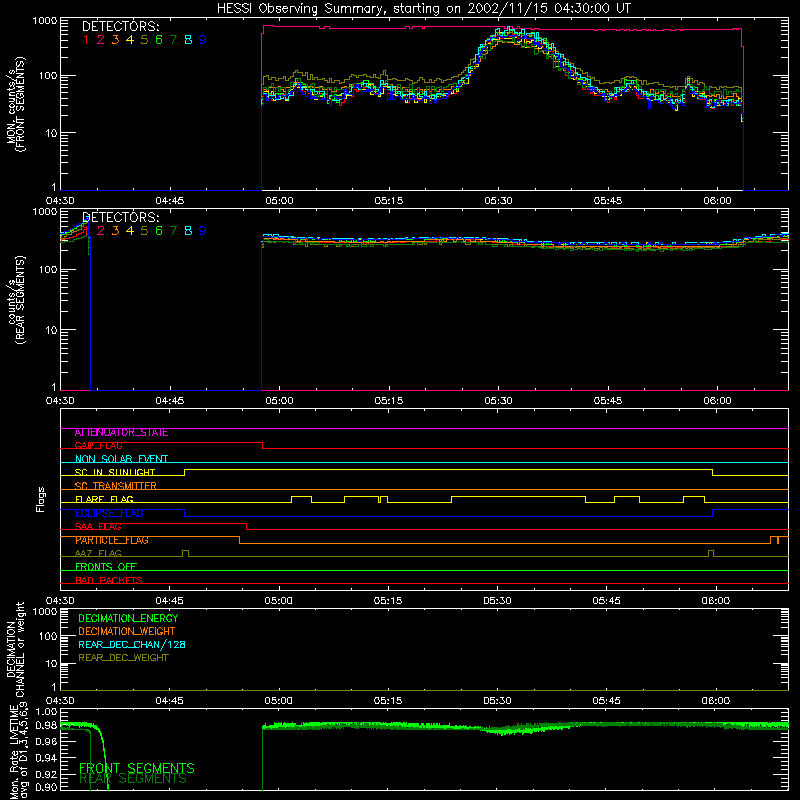The width and height of the screenshot is (800, 800).
Task: Click the 06:00 tick under front segments plot
Action: (717, 201)
